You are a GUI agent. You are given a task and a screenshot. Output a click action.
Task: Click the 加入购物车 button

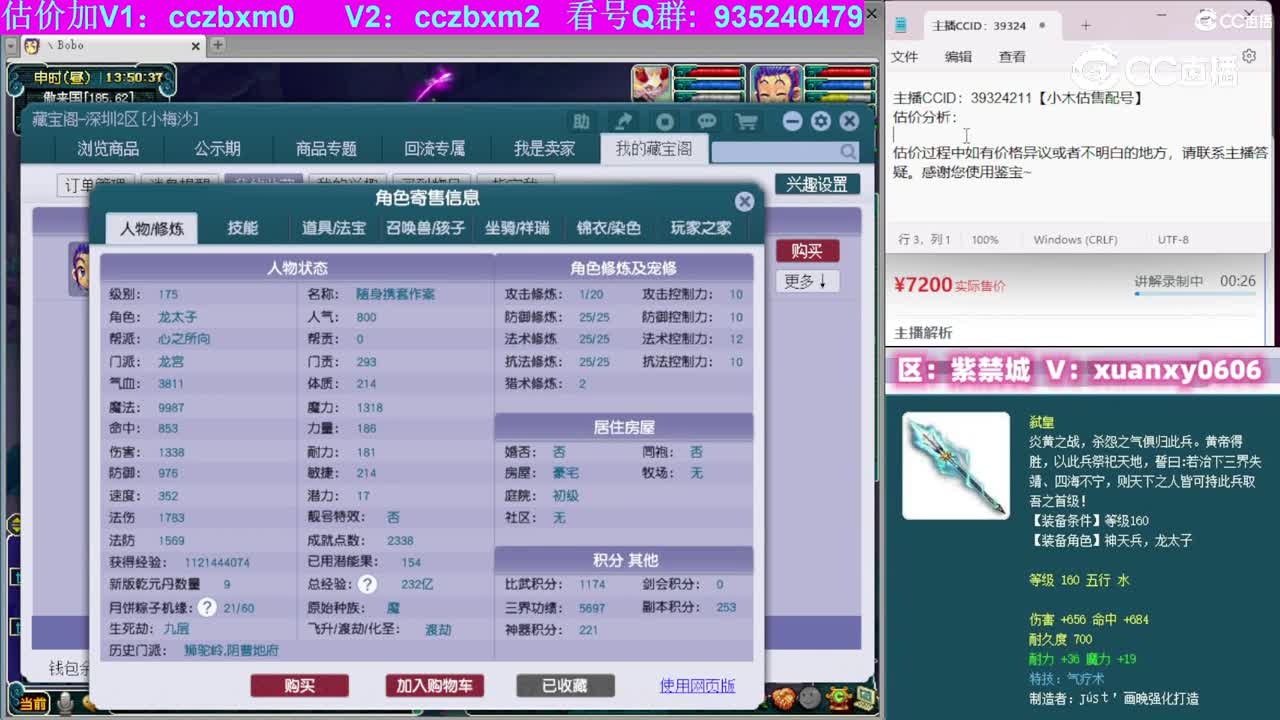pyautogui.click(x=435, y=685)
